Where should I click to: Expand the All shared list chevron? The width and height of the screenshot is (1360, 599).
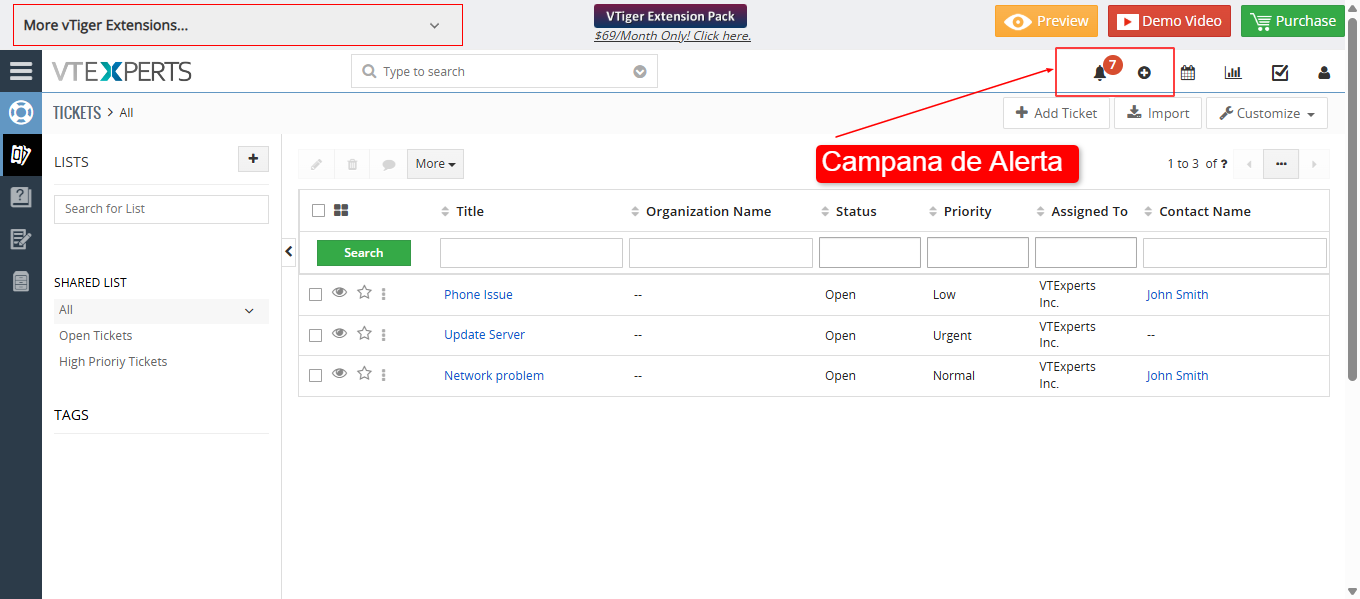(249, 311)
